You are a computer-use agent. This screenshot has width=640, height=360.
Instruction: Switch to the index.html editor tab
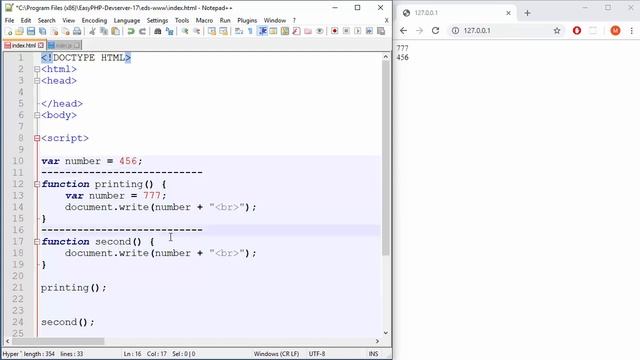pyautogui.click(x=24, y=45)
